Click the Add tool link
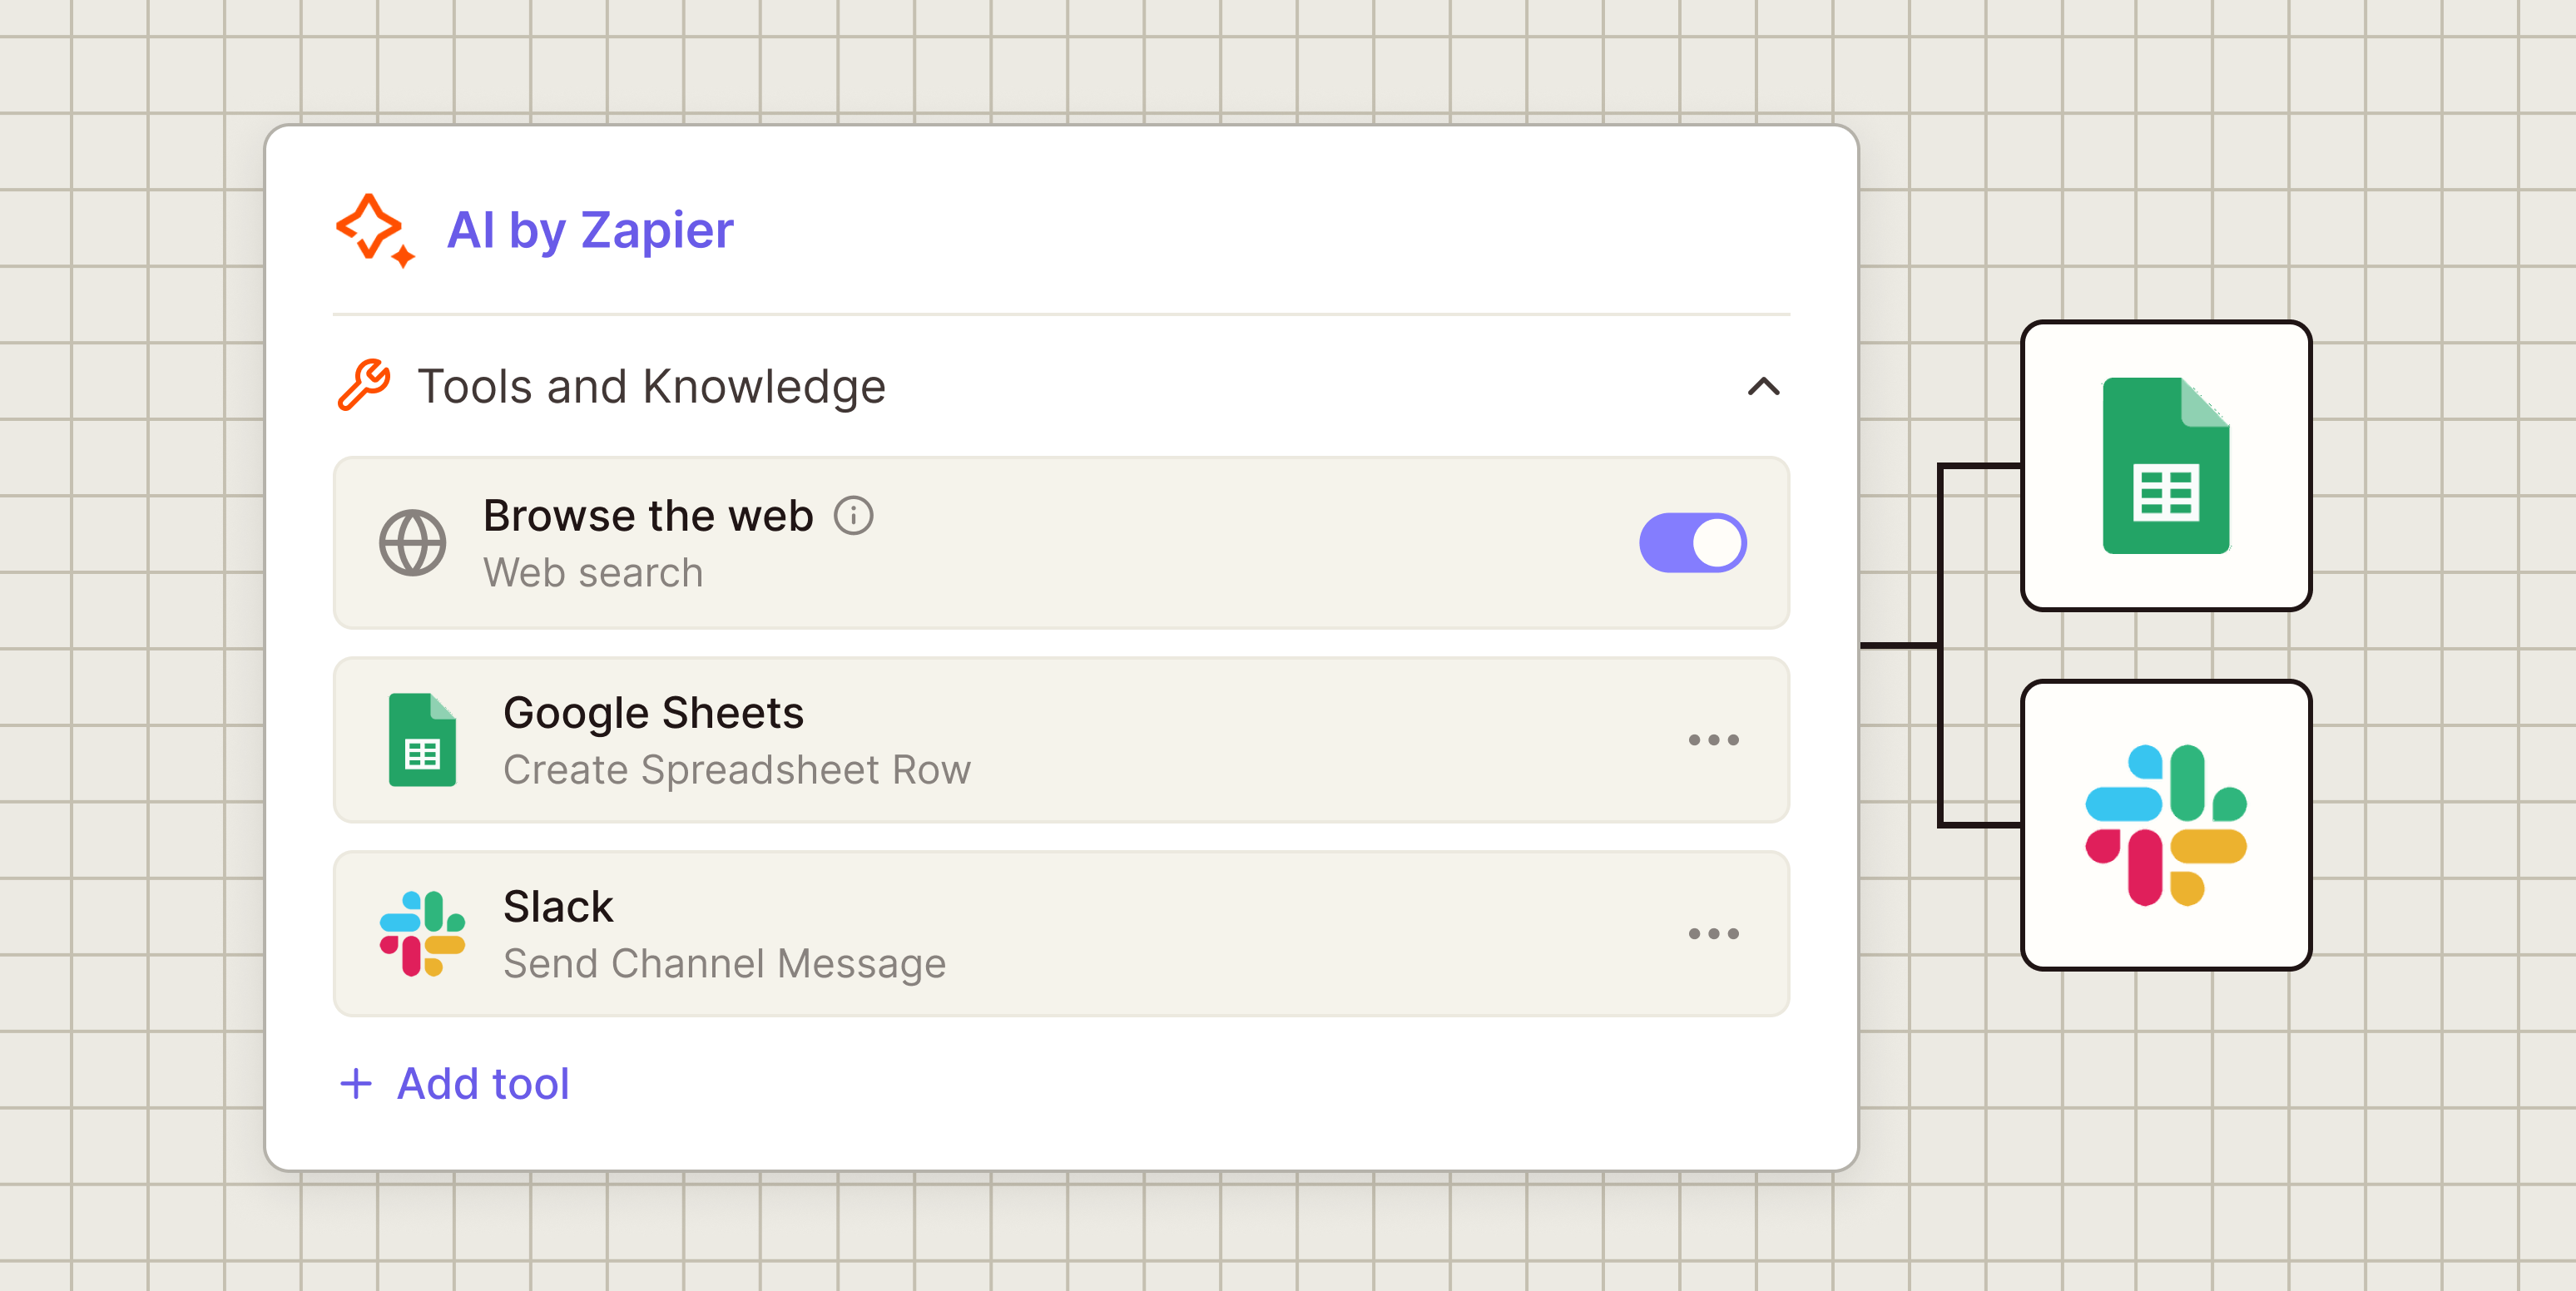2576x1291 pixels. pos(483,1083)
